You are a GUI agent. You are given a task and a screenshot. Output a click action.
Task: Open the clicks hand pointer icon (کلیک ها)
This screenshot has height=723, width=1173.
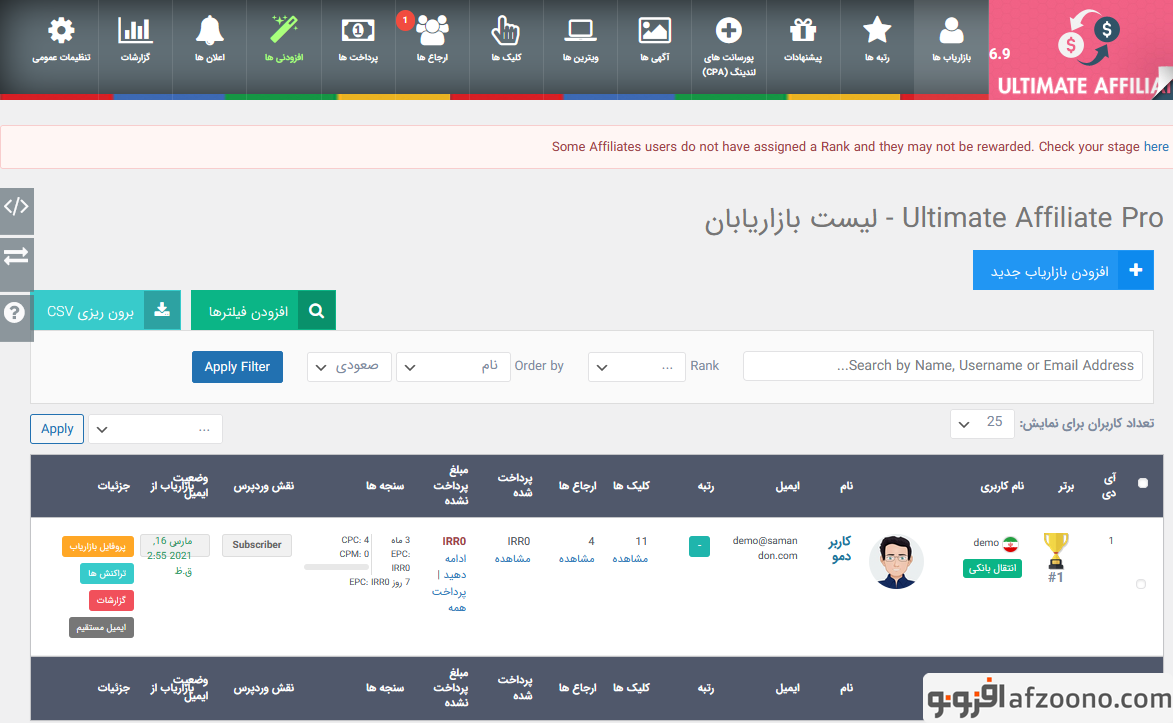(506, 31)
